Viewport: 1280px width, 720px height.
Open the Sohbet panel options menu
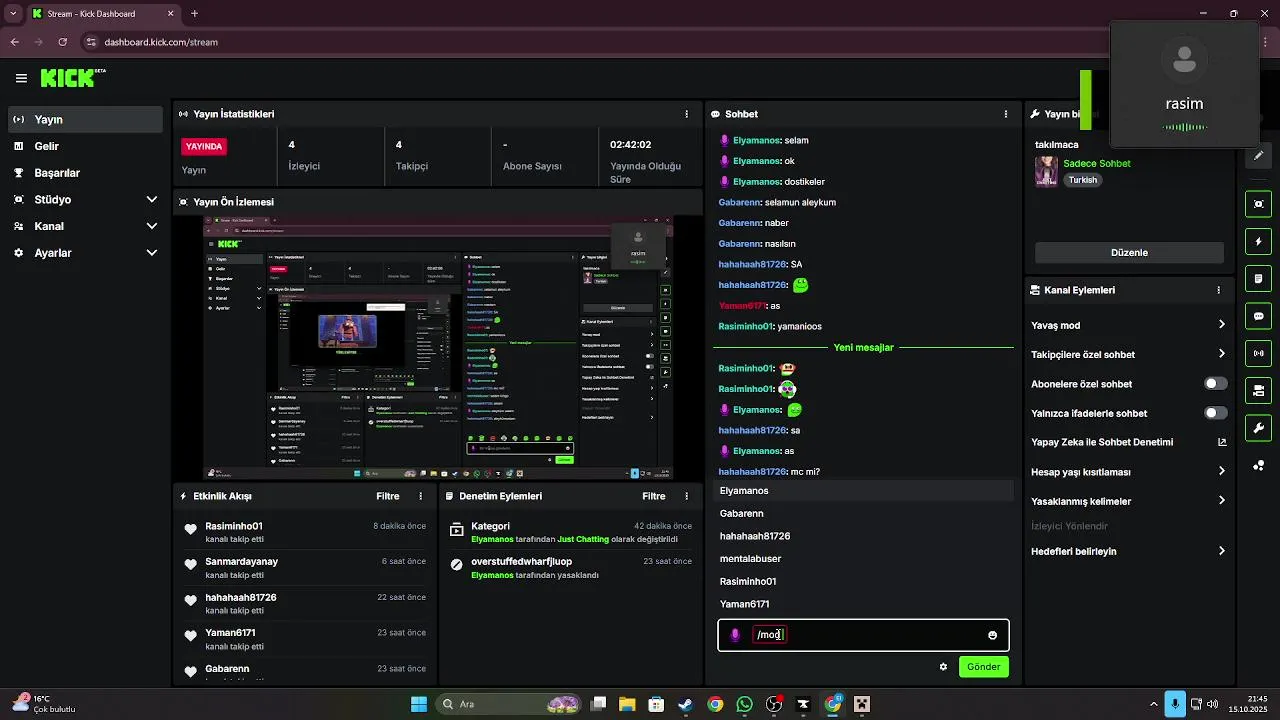tap(1006, 114)
